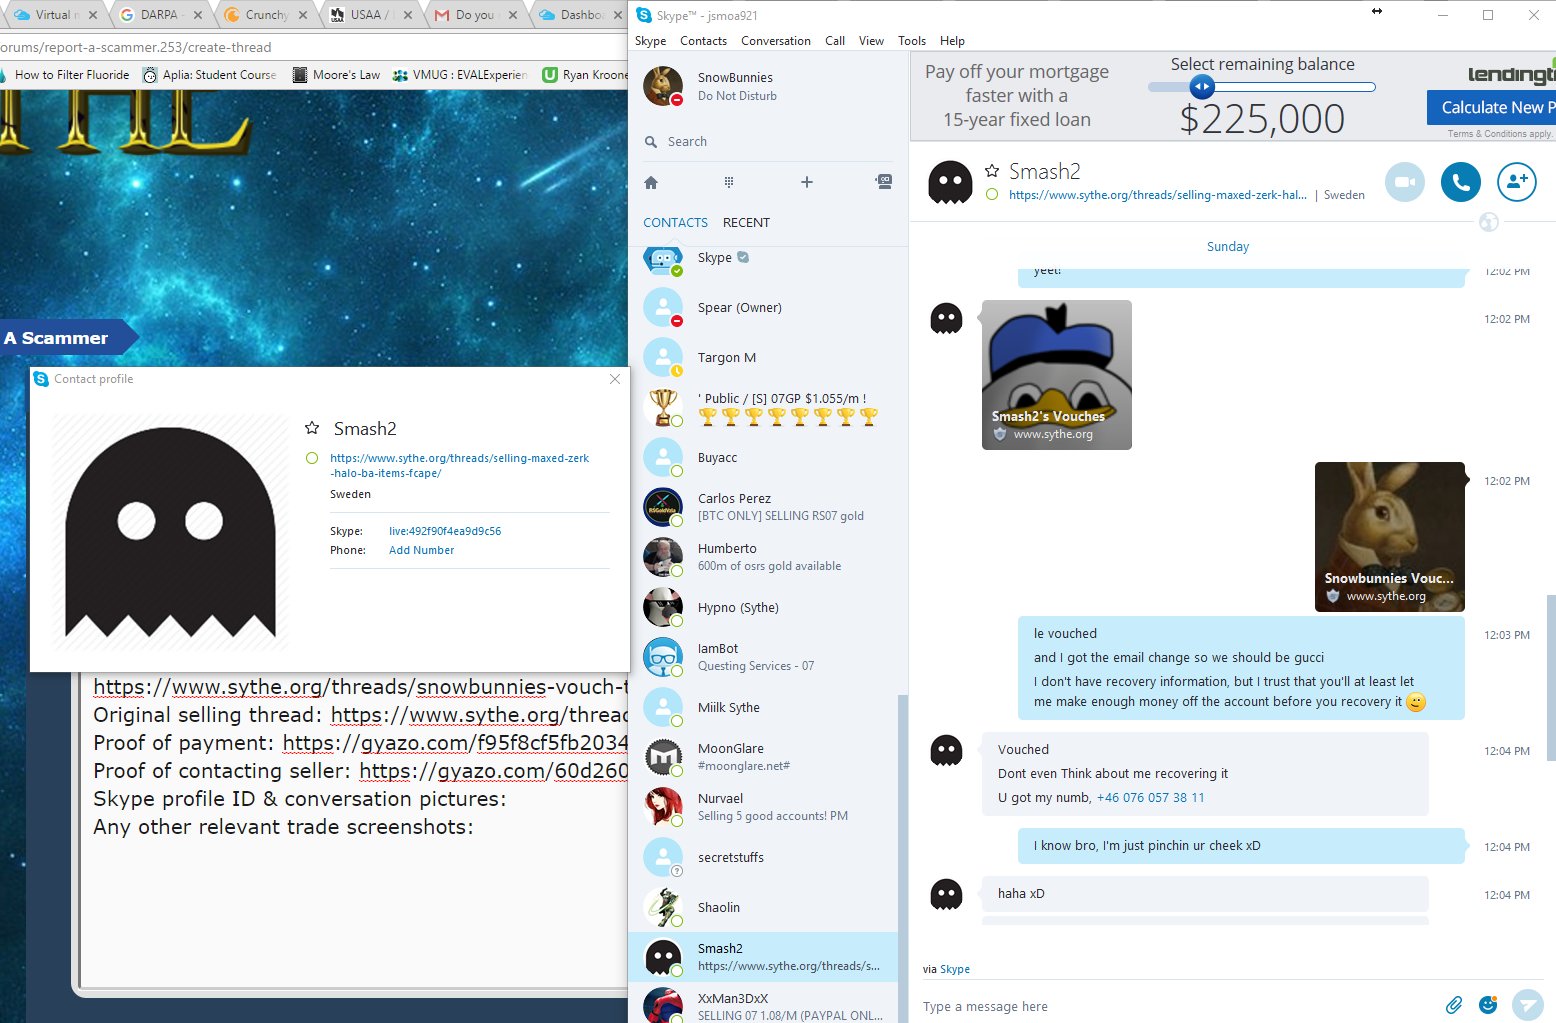The image size is (1556, 1023).
Task: Click the Add Number link
Action: point(421,550)
